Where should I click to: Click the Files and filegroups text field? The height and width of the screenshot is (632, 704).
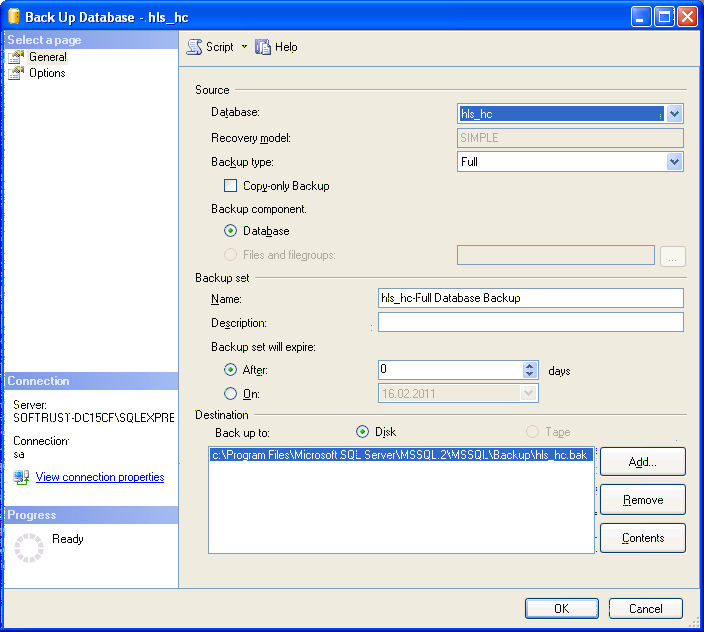click(x=556, y=255)
